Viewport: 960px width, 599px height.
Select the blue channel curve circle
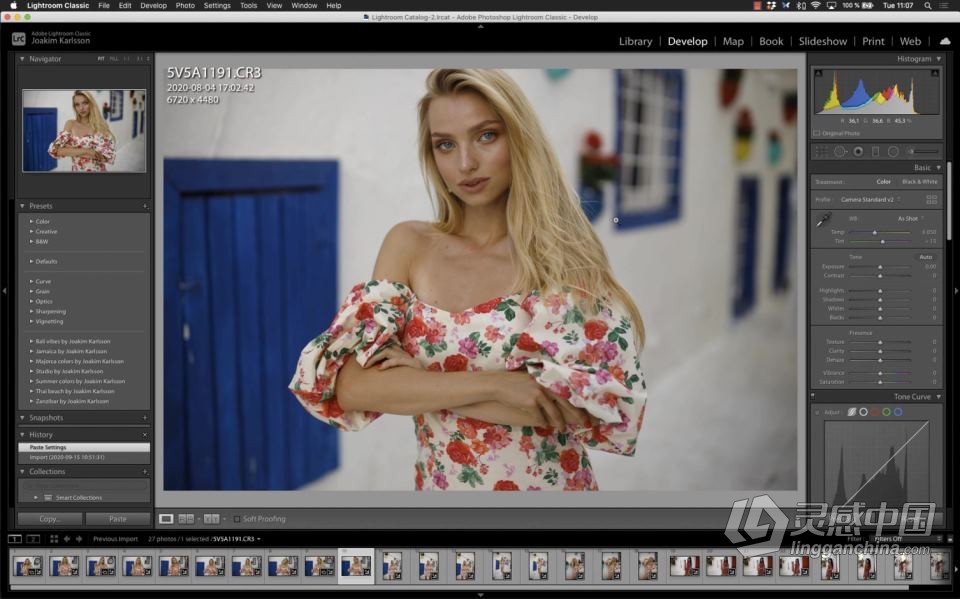click(898, 412)
